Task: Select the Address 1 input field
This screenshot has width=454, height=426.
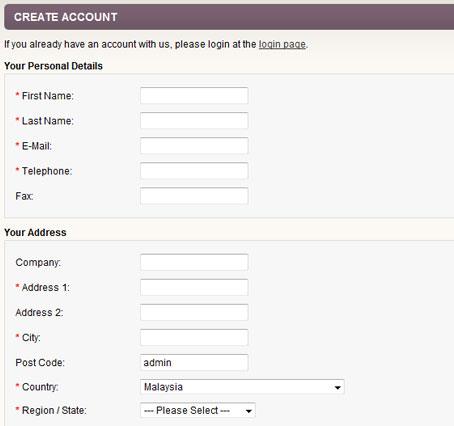Action: click(194, 287)
